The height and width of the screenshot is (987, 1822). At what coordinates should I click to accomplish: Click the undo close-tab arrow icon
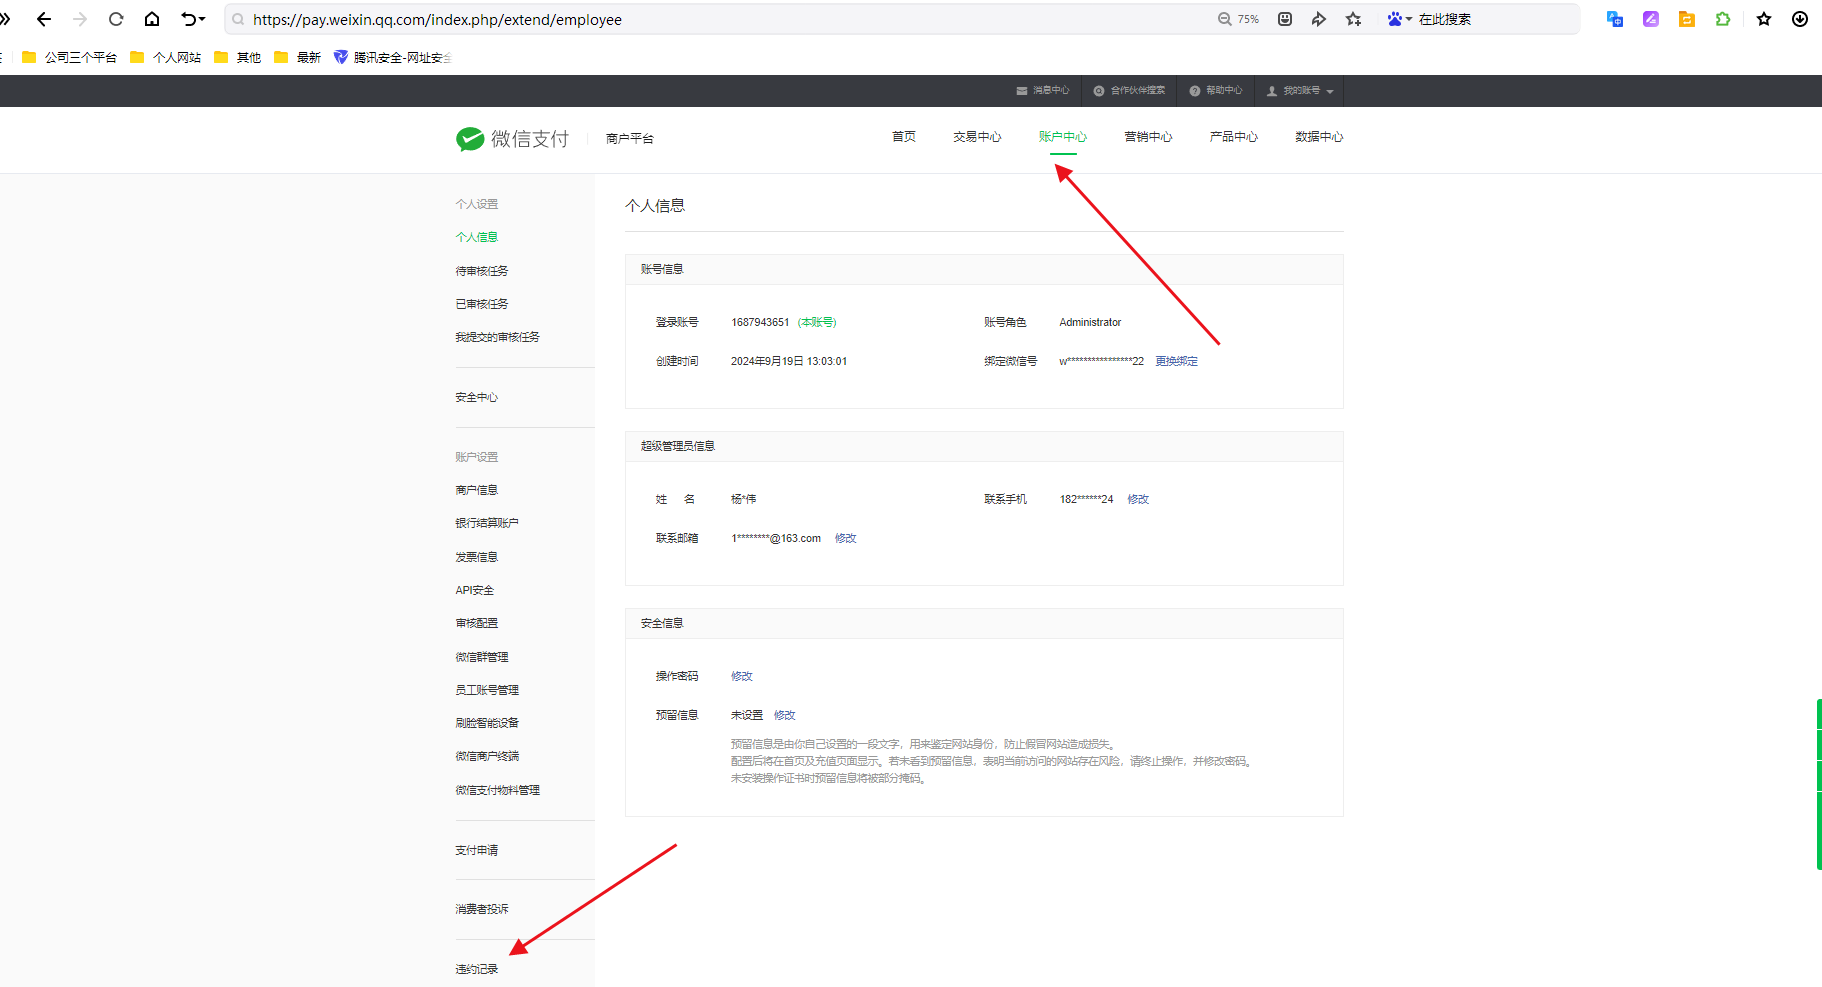pyautogui.click(x=188, y=19)
